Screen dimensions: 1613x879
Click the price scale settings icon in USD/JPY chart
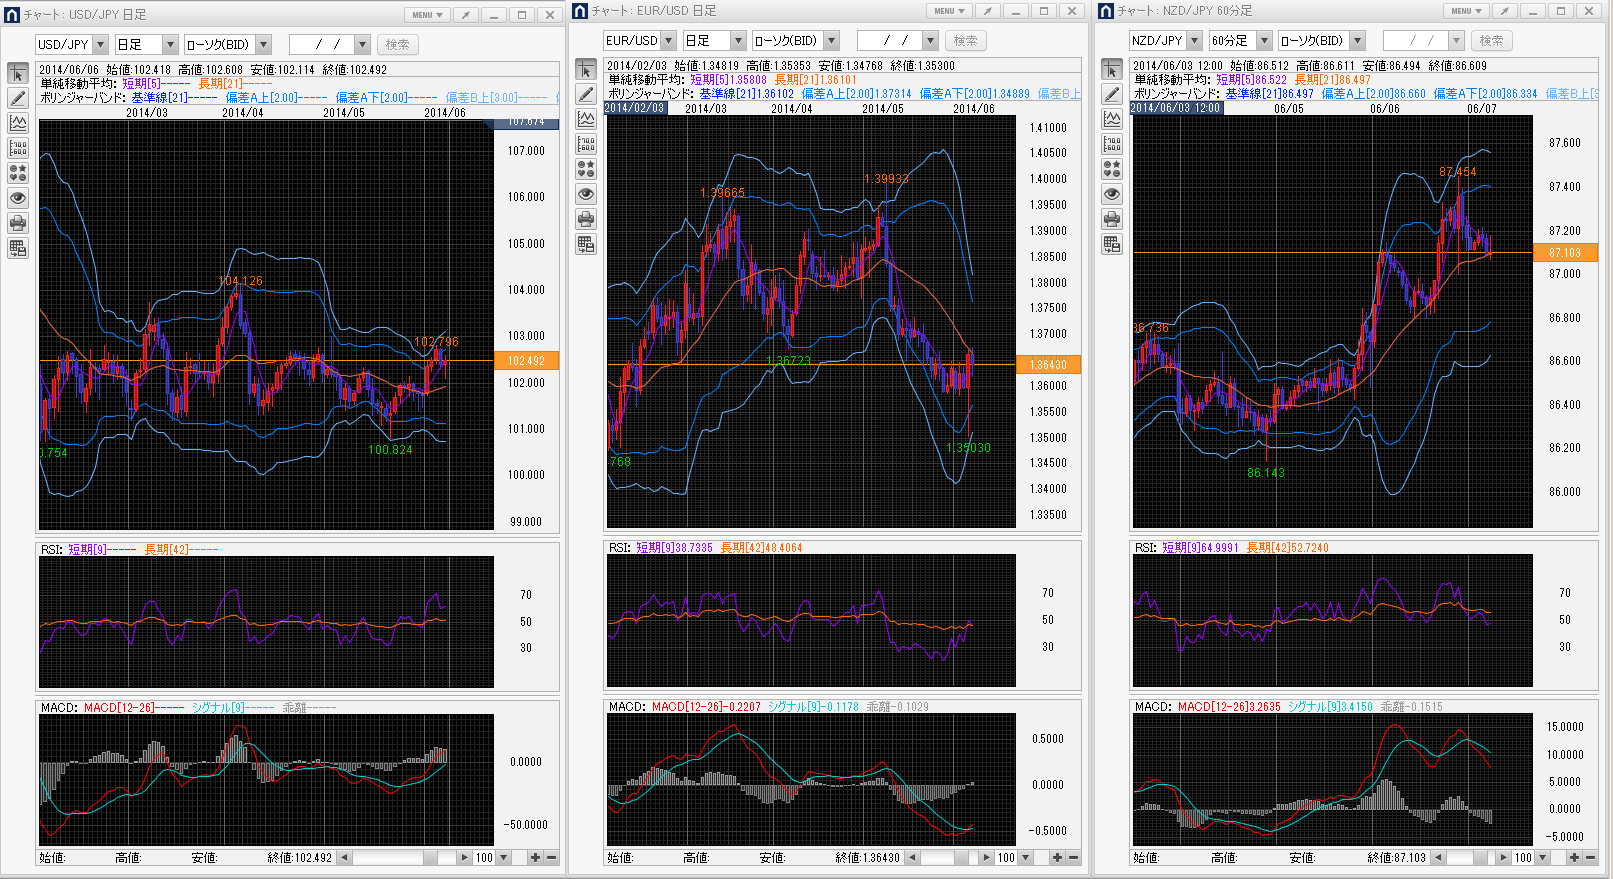[x=18, y=148]
